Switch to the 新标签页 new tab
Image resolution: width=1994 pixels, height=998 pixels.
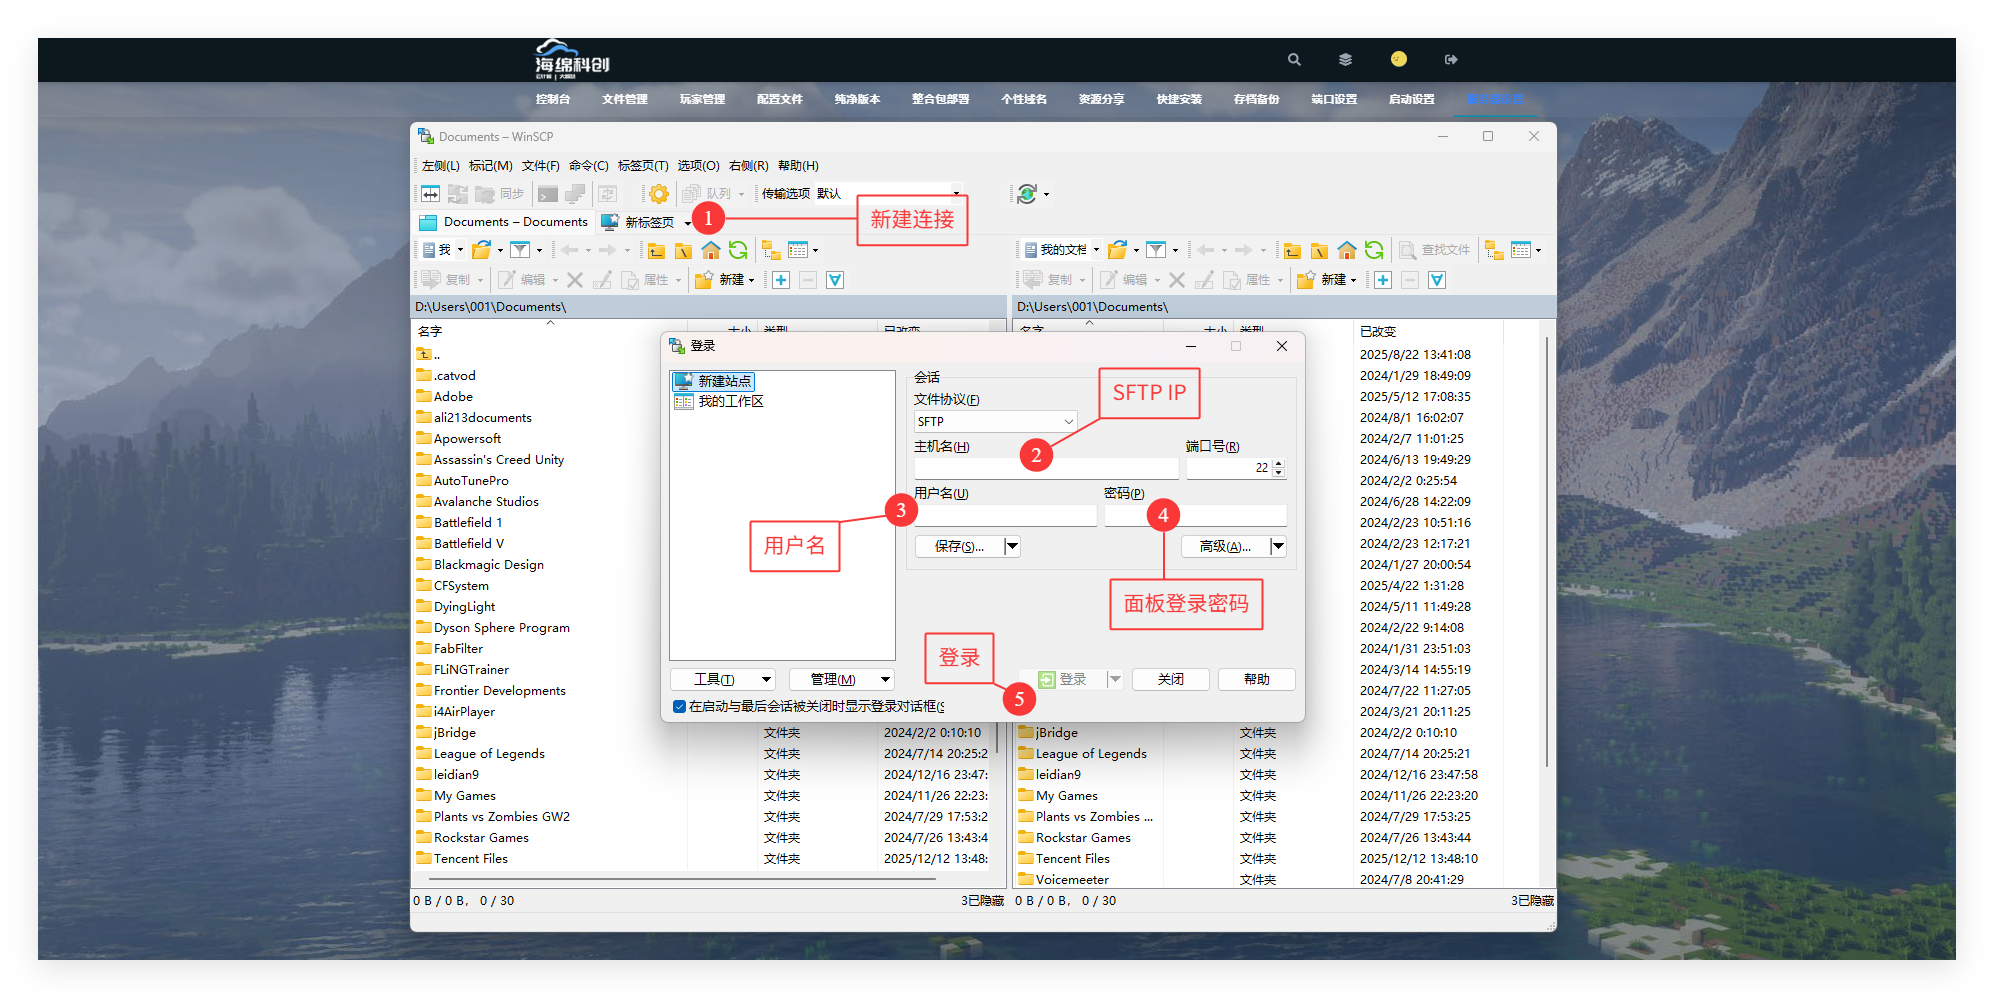point(647,222)
